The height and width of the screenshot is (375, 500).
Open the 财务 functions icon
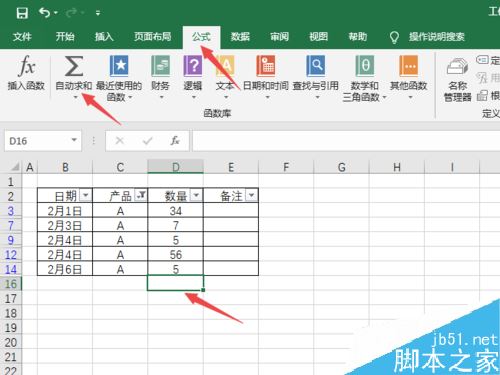tap(161, 66)
